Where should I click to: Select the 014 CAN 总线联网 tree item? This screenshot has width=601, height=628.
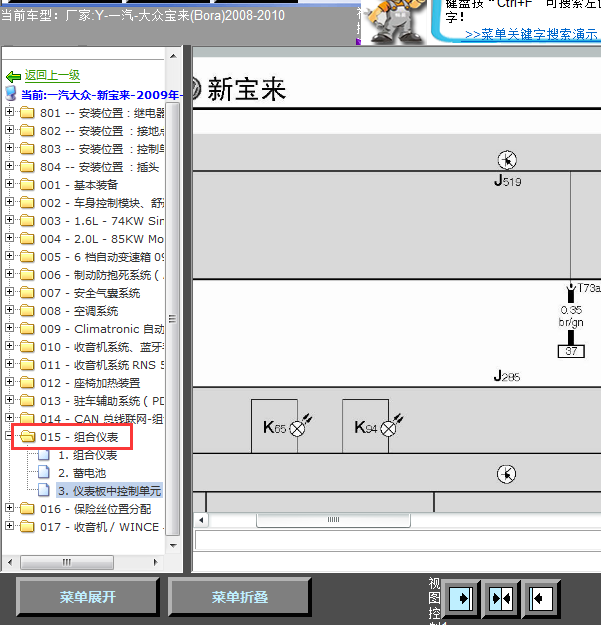[x=102, y=419]
